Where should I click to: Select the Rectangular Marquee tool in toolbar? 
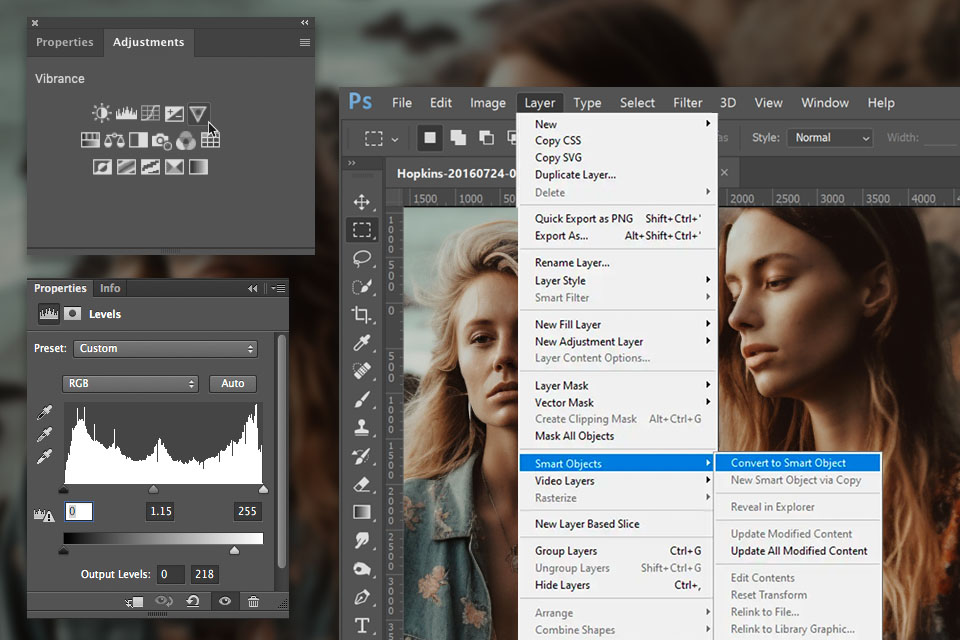(362, 230)
